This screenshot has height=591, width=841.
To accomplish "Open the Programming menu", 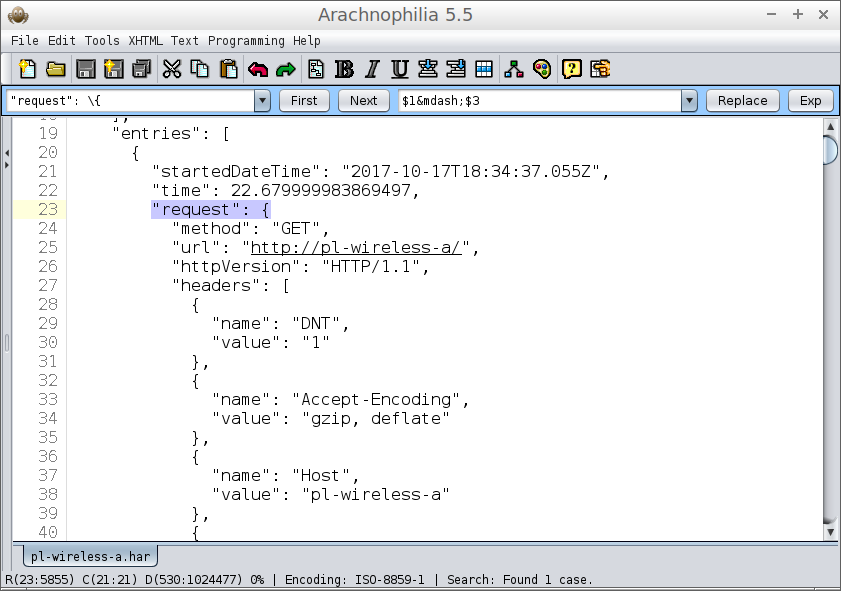I will pyautogui.click(x=247, y=41).
